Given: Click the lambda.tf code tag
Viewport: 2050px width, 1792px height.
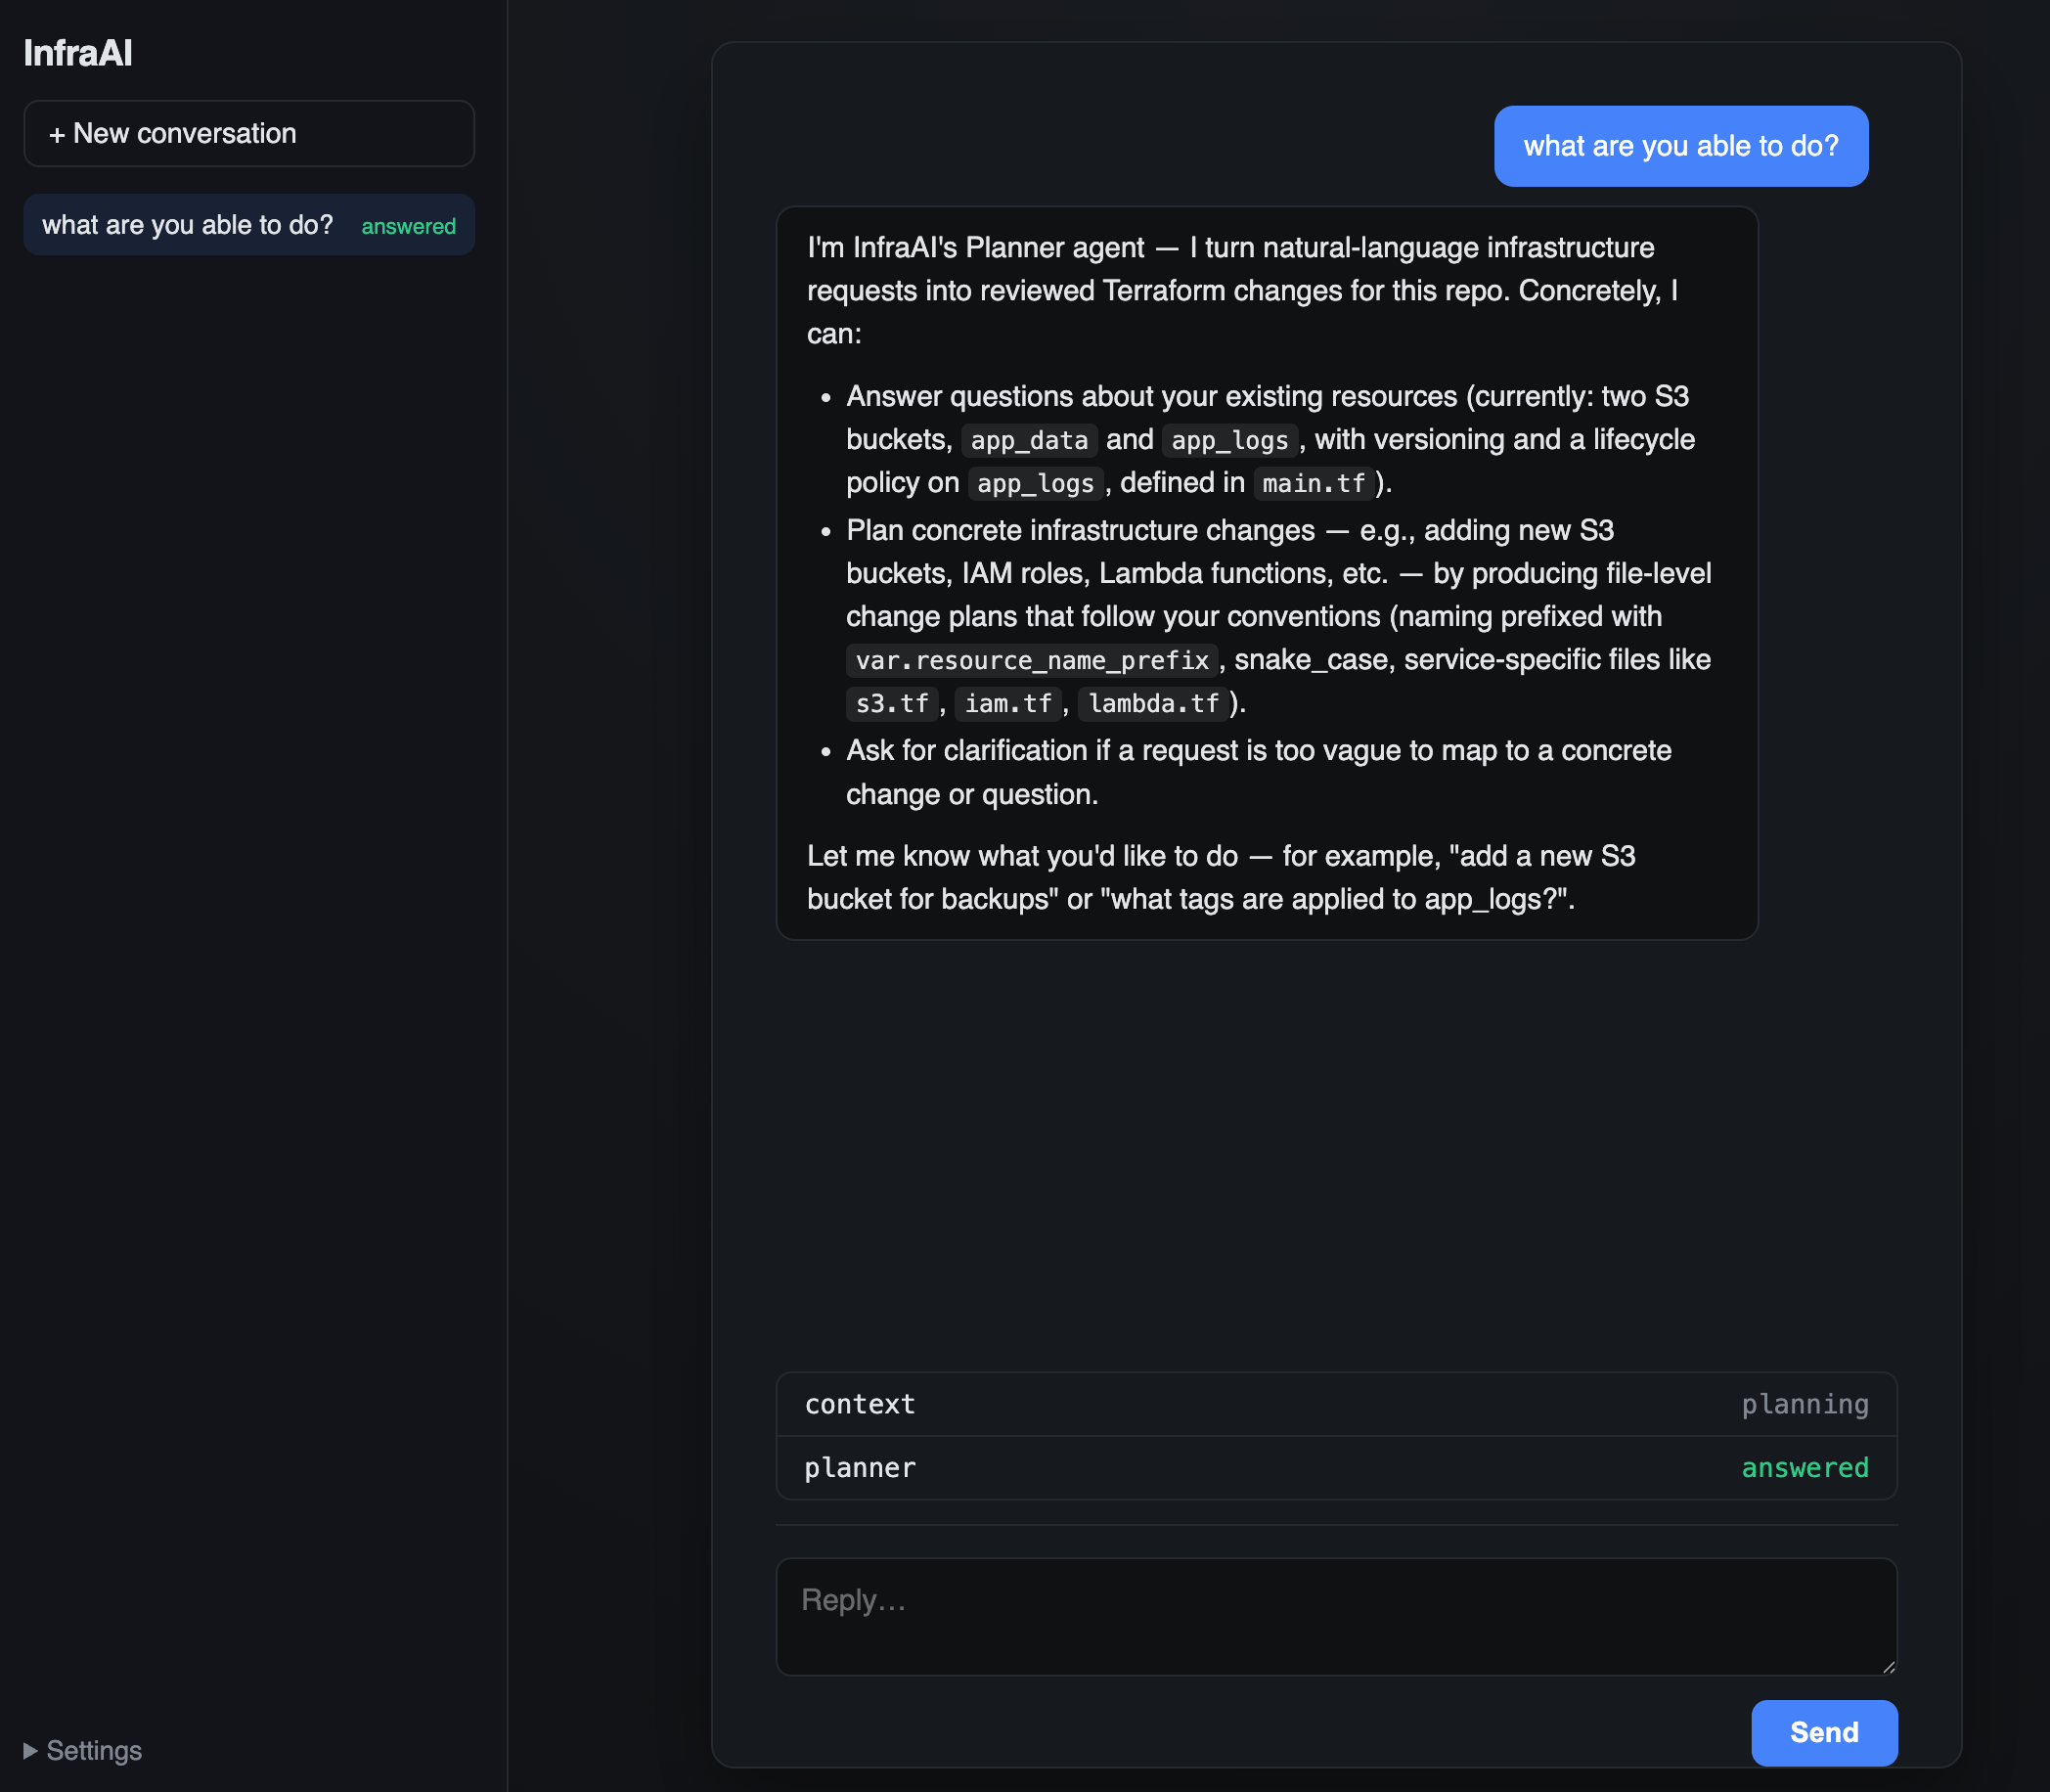Looking at the screenshot, I should pyautogui.click(x=1153, y=703).
